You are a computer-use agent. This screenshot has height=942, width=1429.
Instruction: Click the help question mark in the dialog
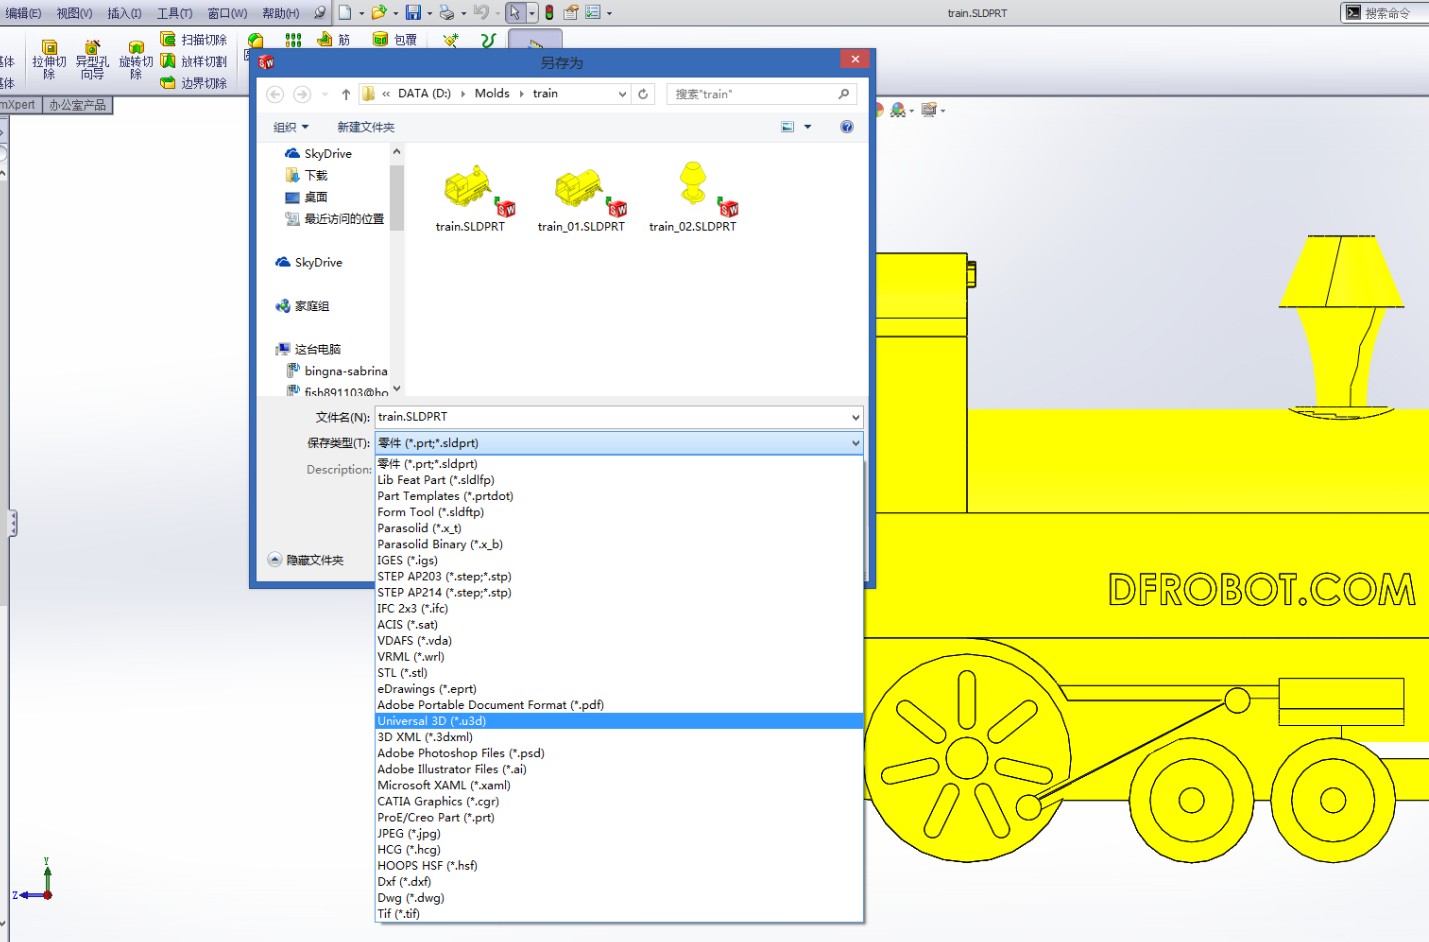point(847,127)
